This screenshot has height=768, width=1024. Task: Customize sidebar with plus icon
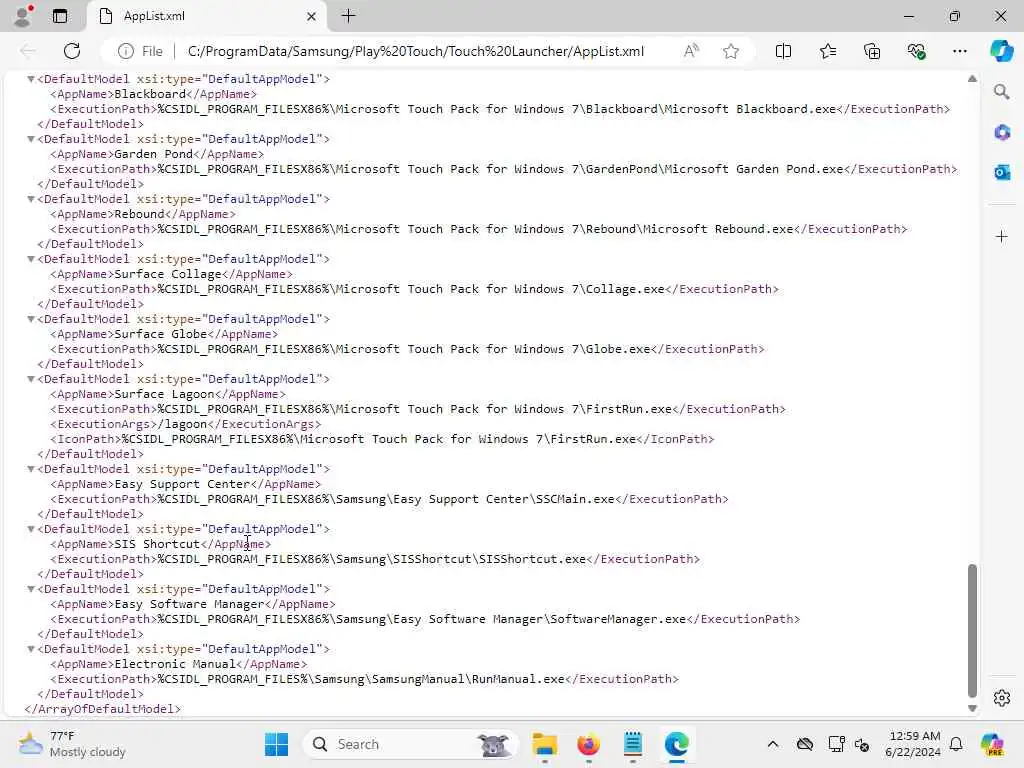tap(1002, 236)
